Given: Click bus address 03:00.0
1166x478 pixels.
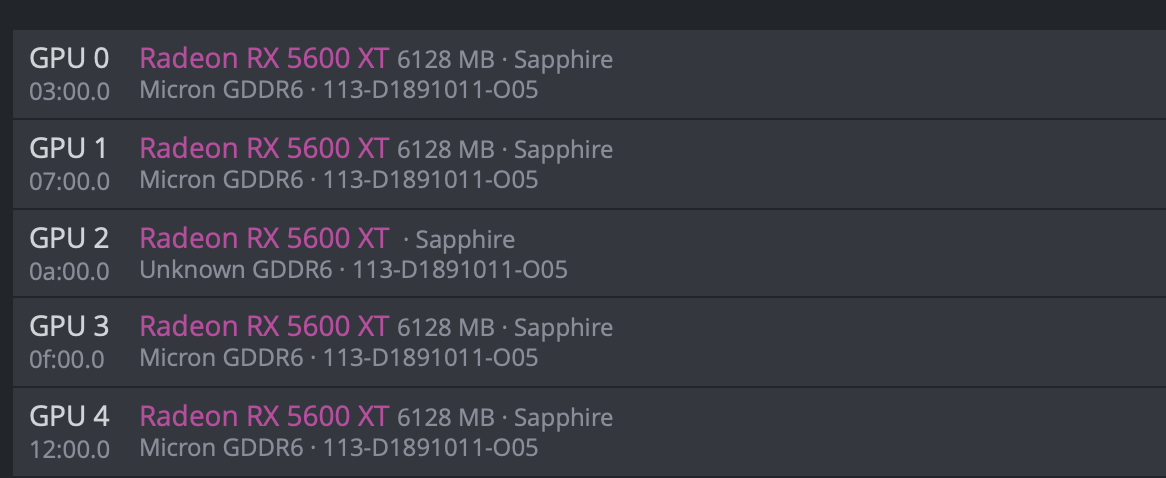Looking at the screenshot, I should pos(69,91).
